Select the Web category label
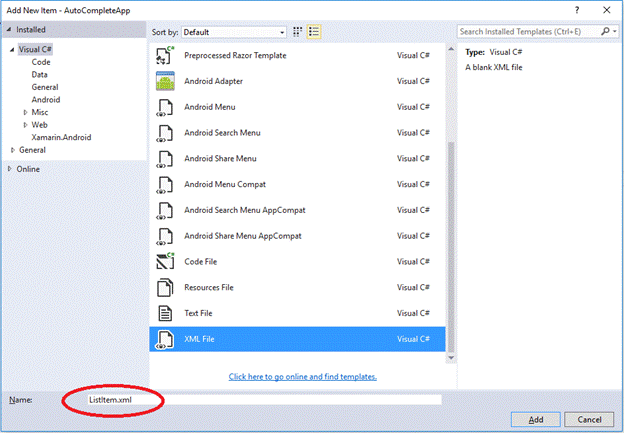The height and width of the screenshot is (433, 624). point(39,125)
